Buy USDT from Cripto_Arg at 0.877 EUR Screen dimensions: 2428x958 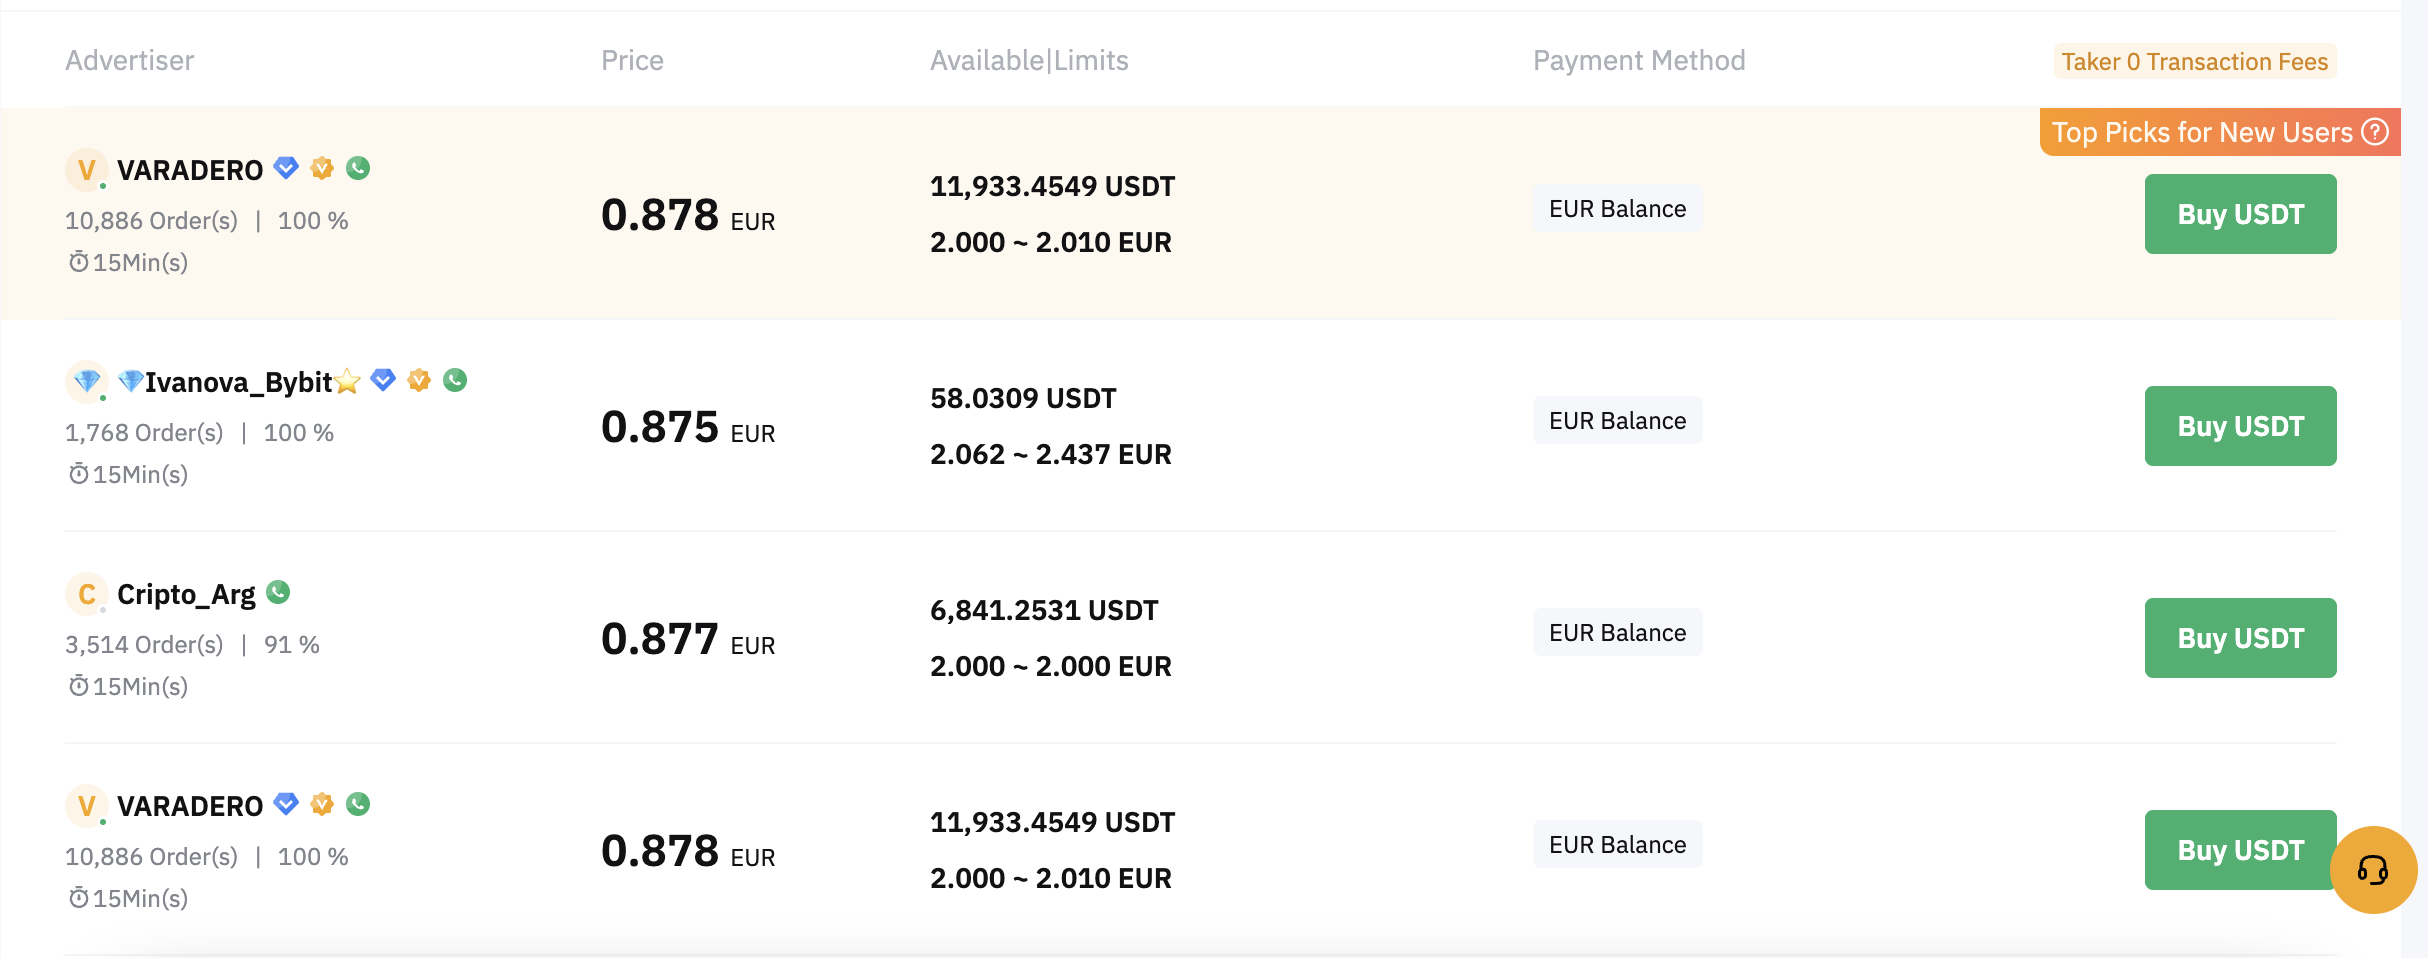click(2240, 638)
